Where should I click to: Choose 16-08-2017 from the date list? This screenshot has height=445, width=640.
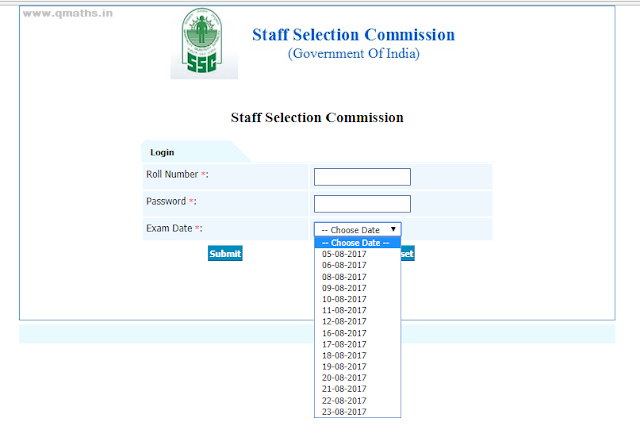[358, 333]
